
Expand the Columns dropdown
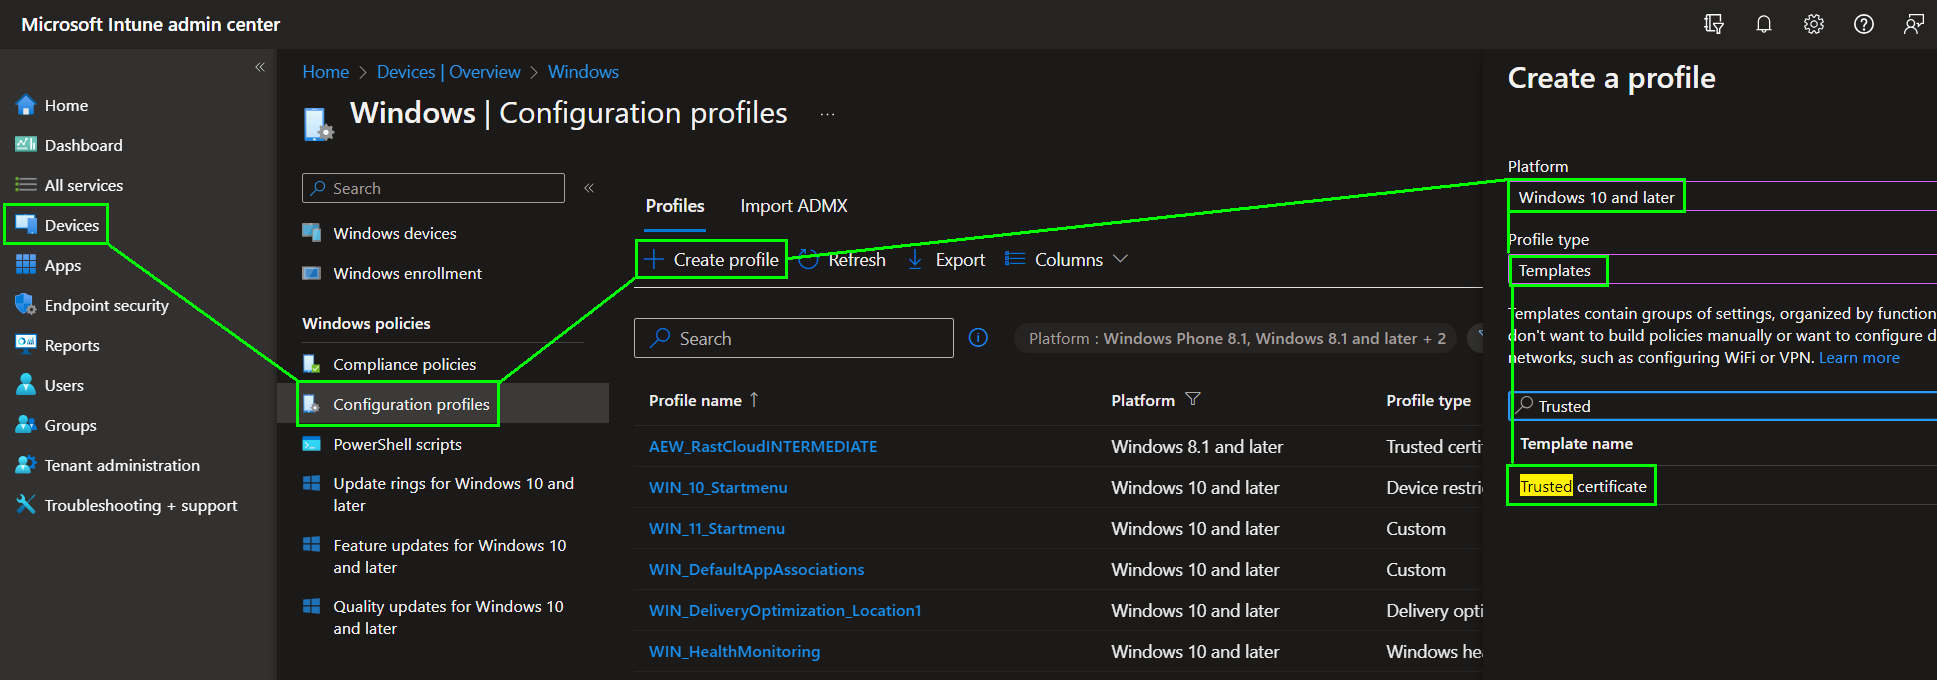coord(1067,259)
